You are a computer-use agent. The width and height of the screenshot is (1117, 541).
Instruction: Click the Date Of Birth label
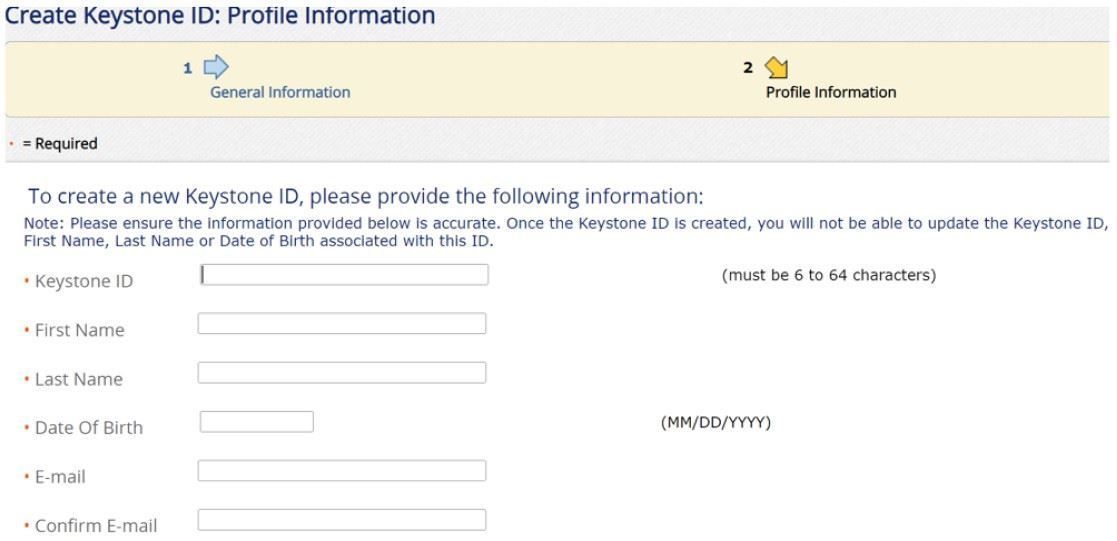tap(89, 428)
